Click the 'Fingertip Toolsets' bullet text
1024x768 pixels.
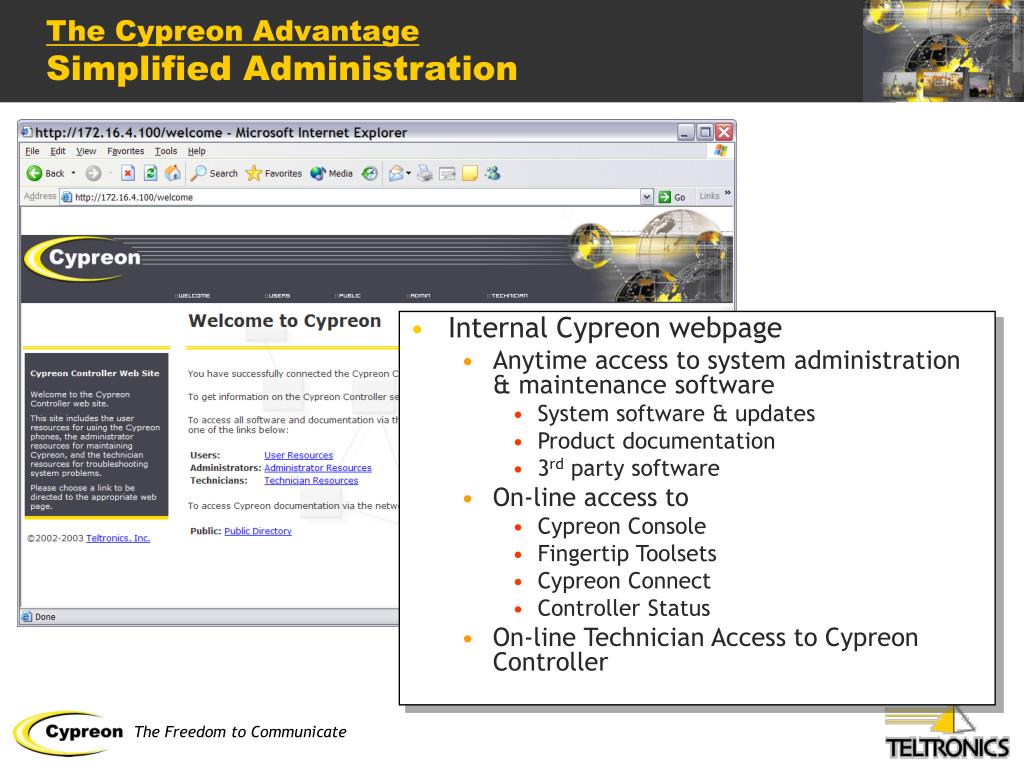click(626, 553)
